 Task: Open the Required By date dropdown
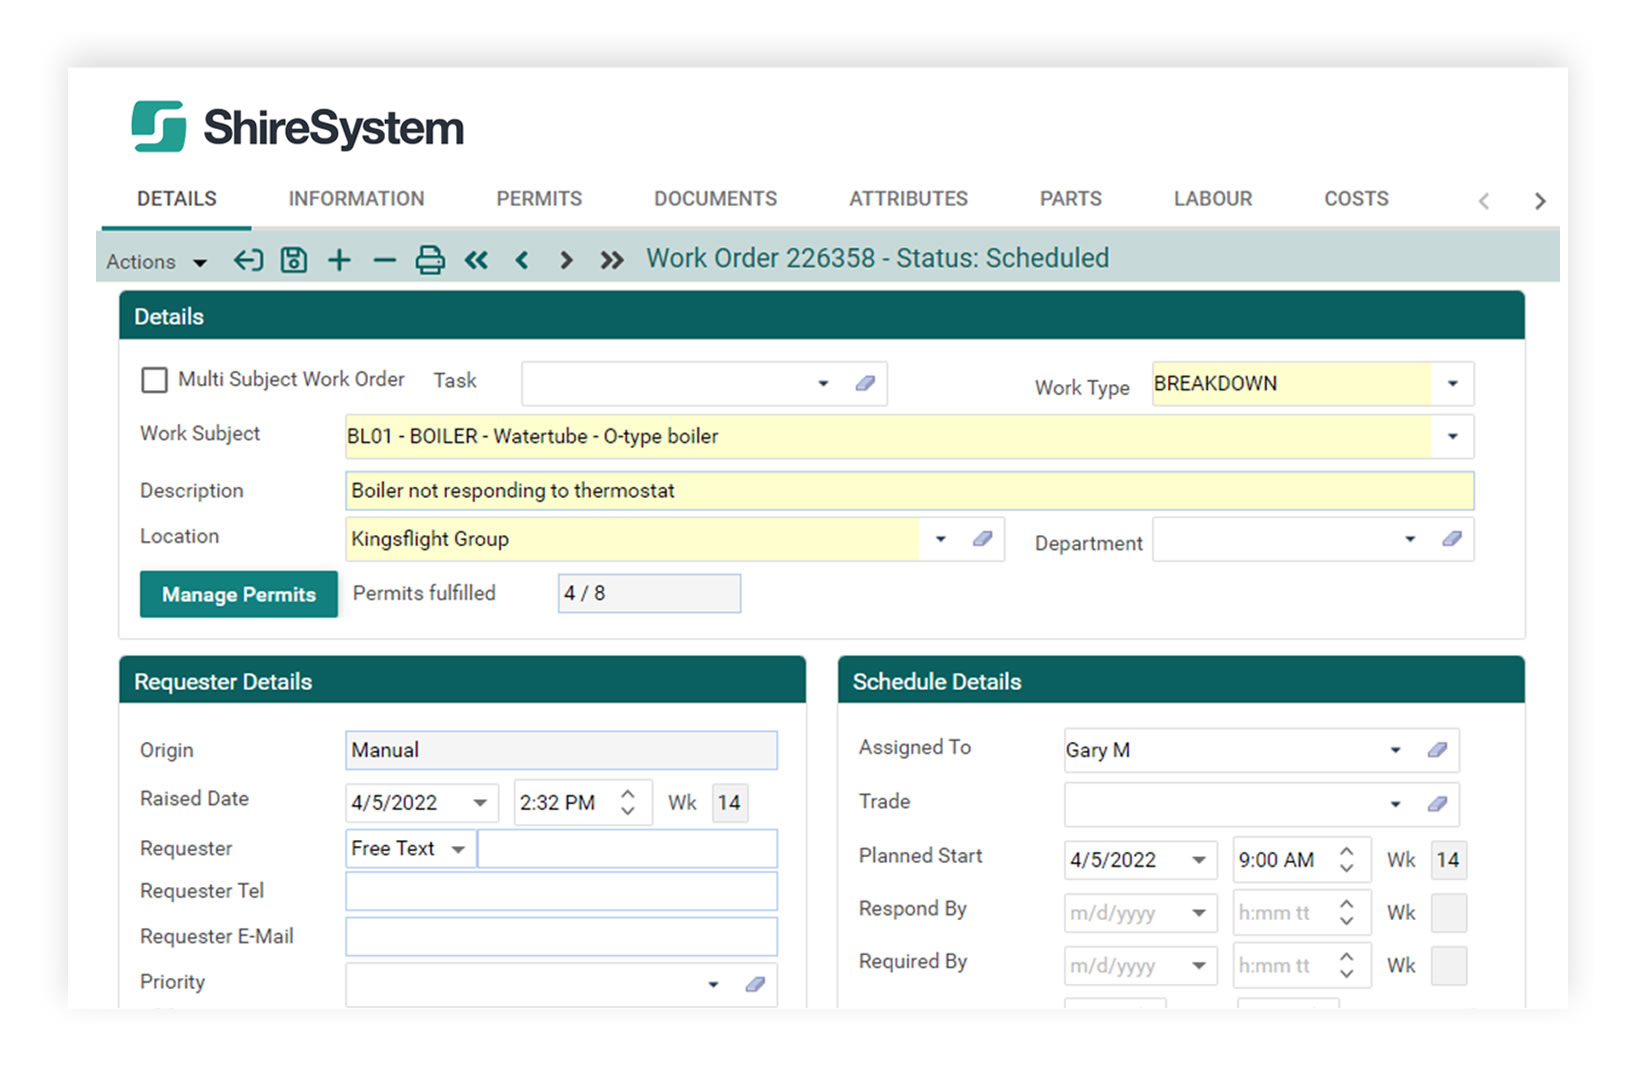(x=1199, y=966)
